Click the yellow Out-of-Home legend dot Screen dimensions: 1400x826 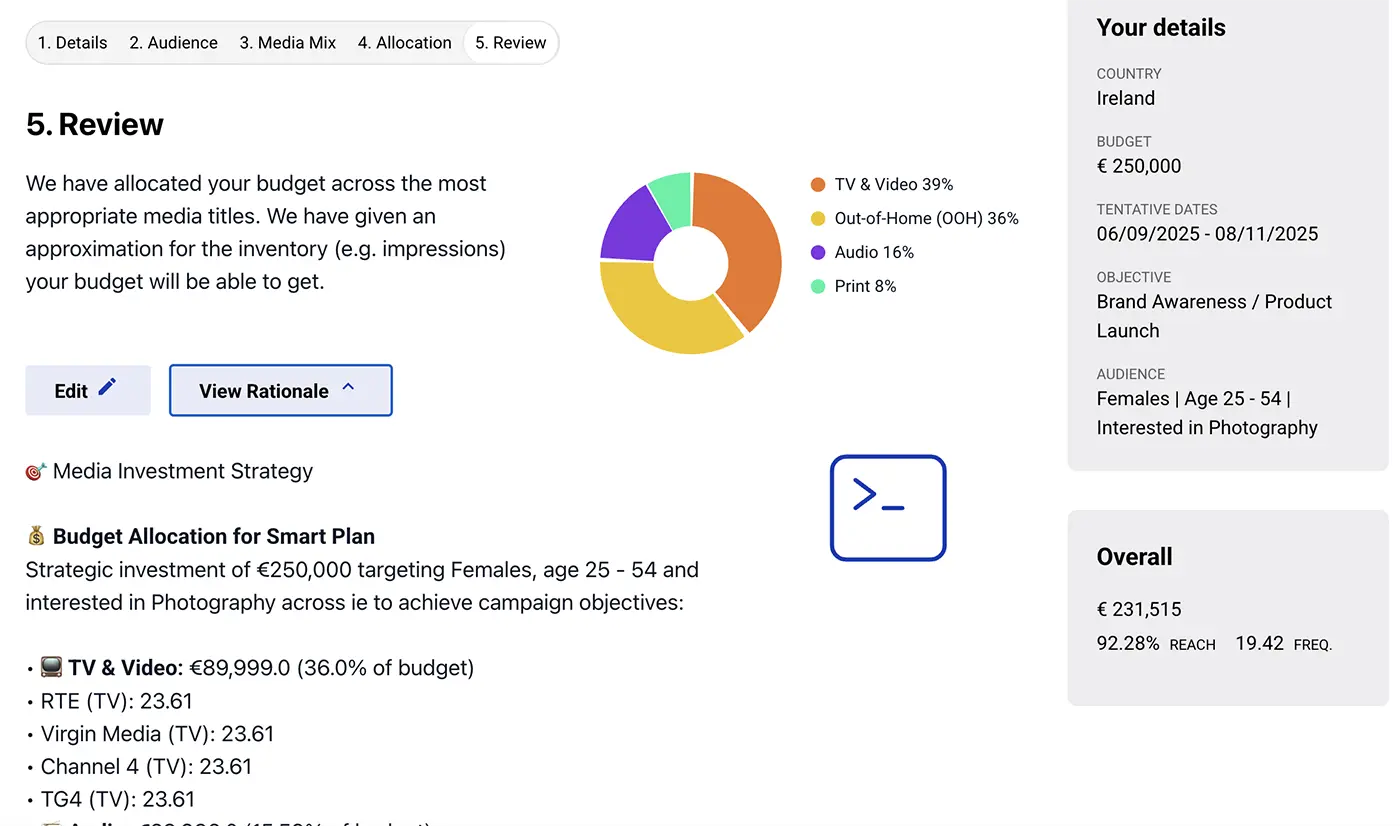[x=817, y=218]
